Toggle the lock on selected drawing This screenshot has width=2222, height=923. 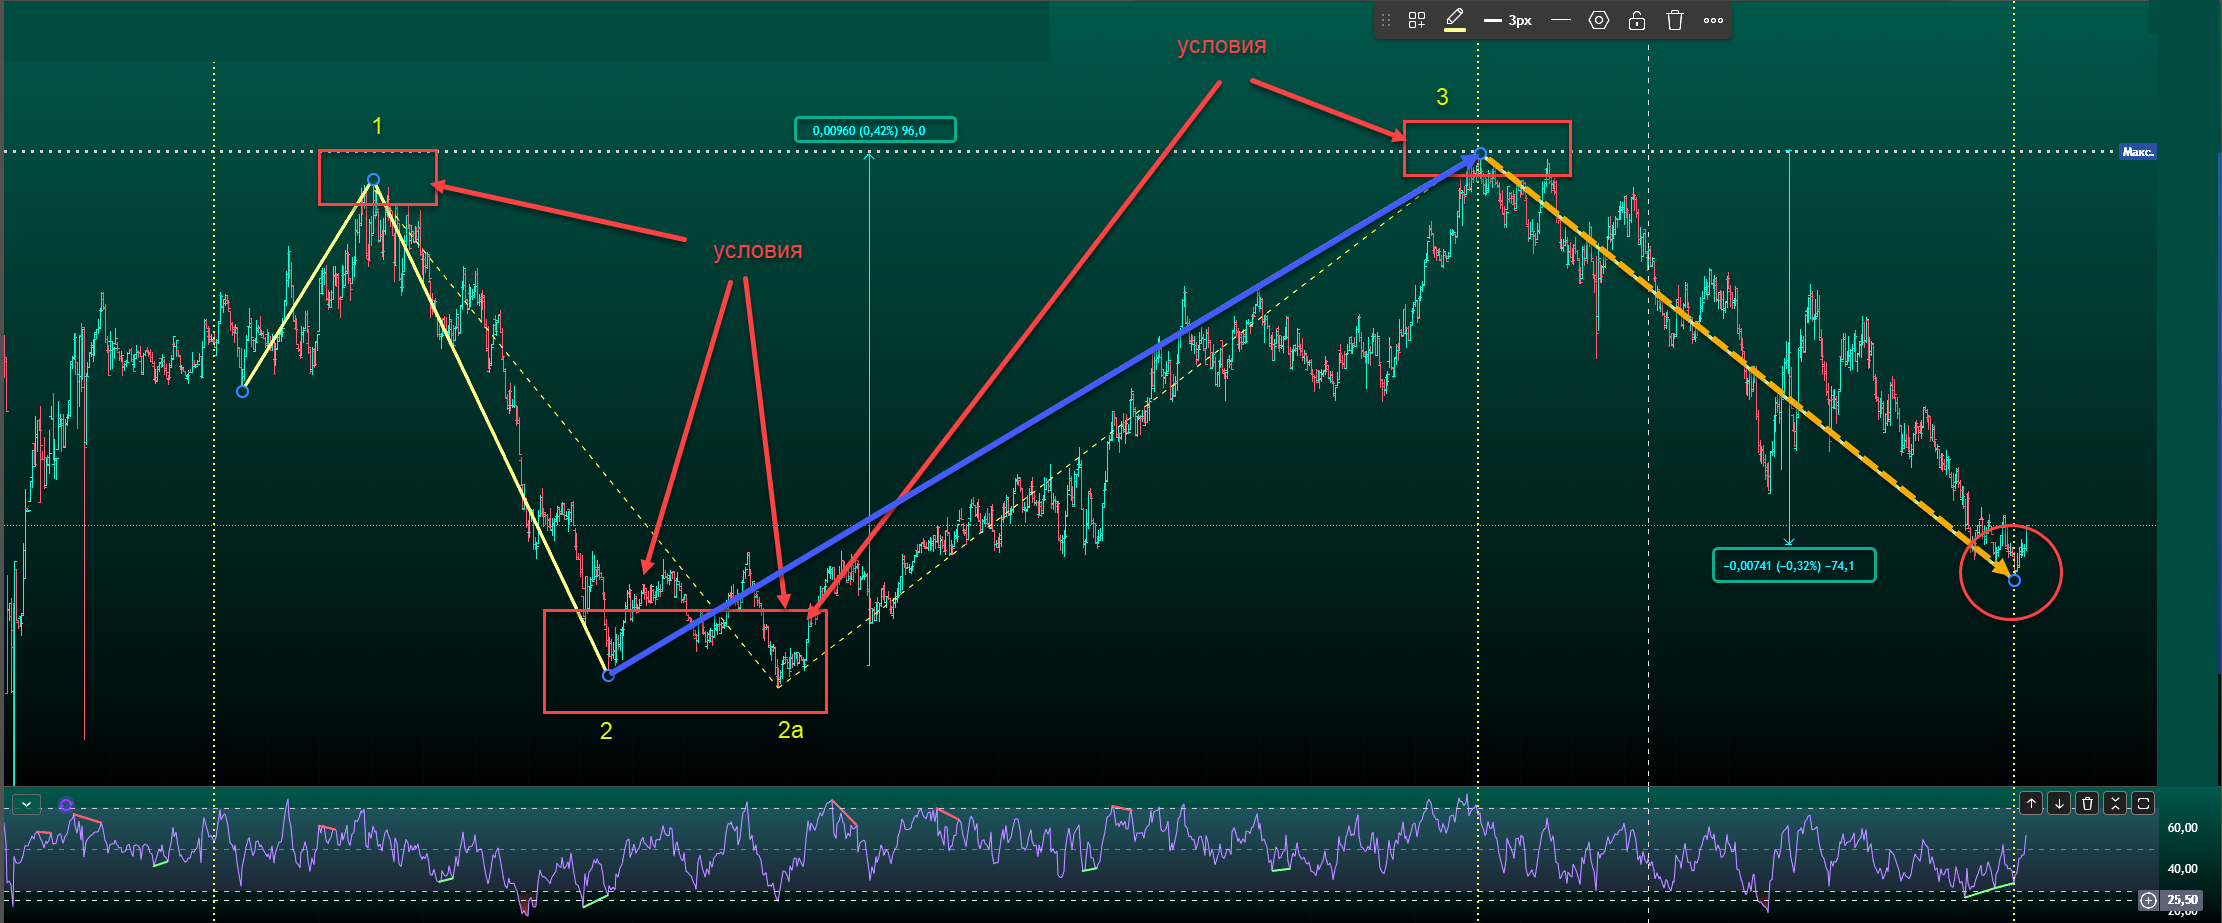(1637, 20)
